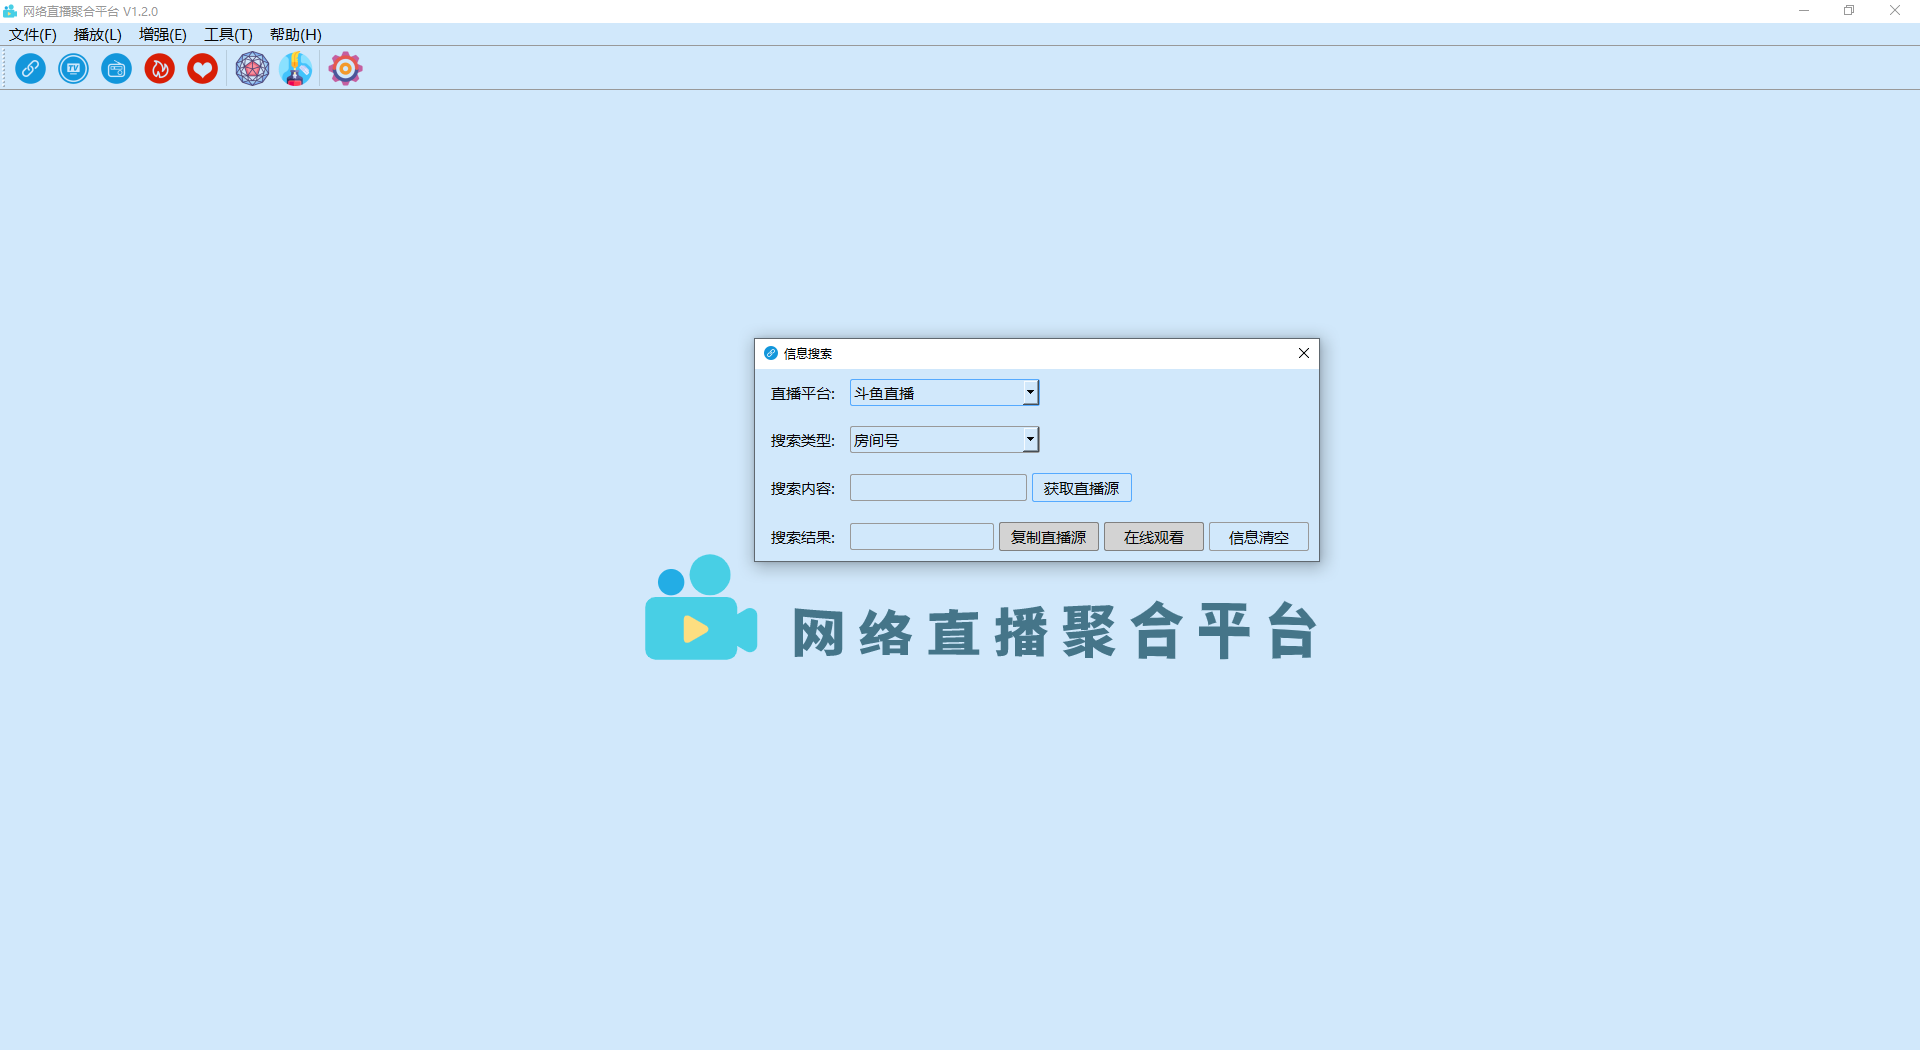Open the 文件(F) menu
Image resolution: width=1920 pixels, height=1050 pixels.
pos(33,35)
